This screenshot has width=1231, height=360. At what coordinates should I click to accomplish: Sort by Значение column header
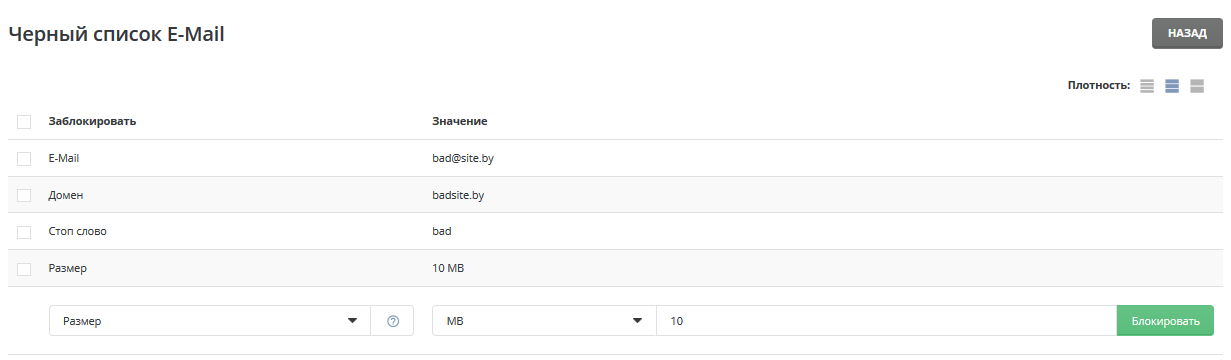[x=459, y=121]
